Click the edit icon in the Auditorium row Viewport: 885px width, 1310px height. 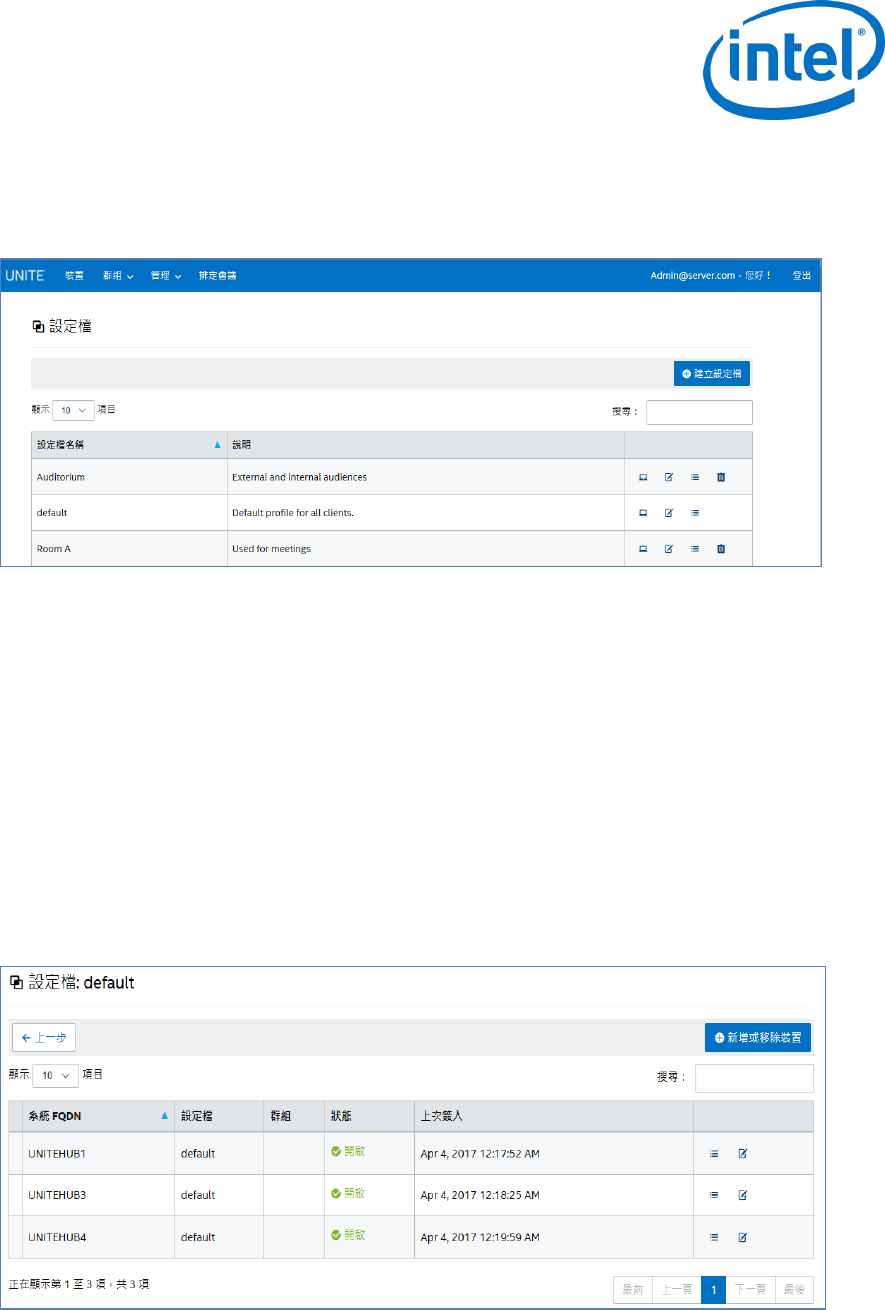669,477
